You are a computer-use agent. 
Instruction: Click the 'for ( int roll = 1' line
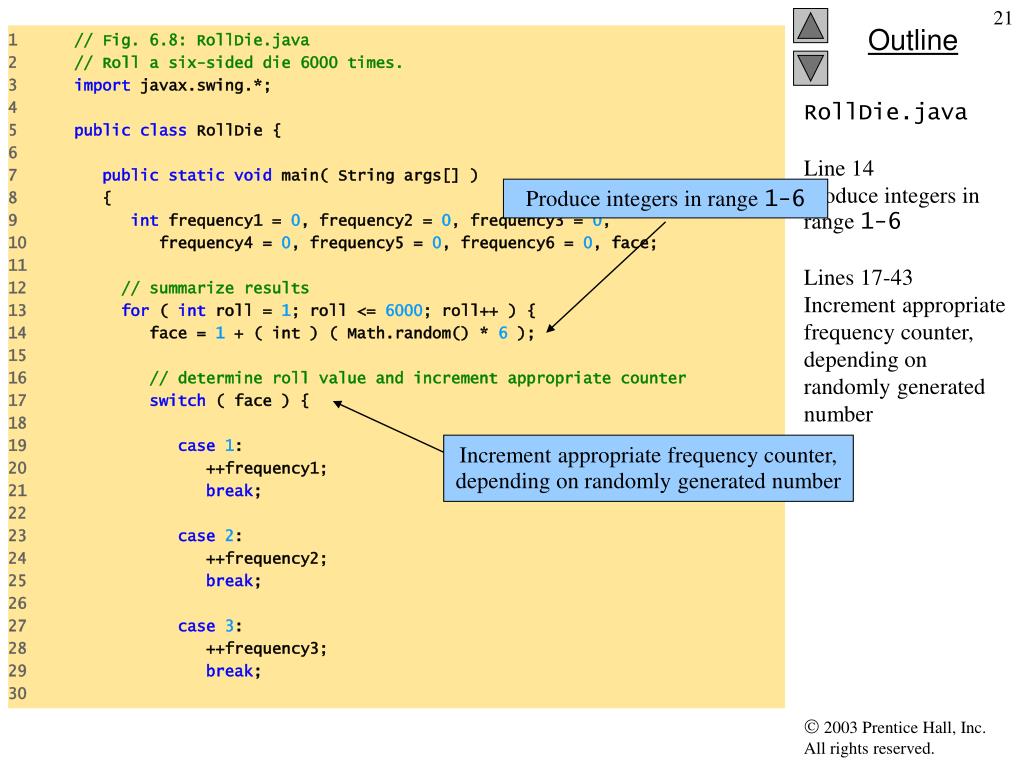pos(328,311)
